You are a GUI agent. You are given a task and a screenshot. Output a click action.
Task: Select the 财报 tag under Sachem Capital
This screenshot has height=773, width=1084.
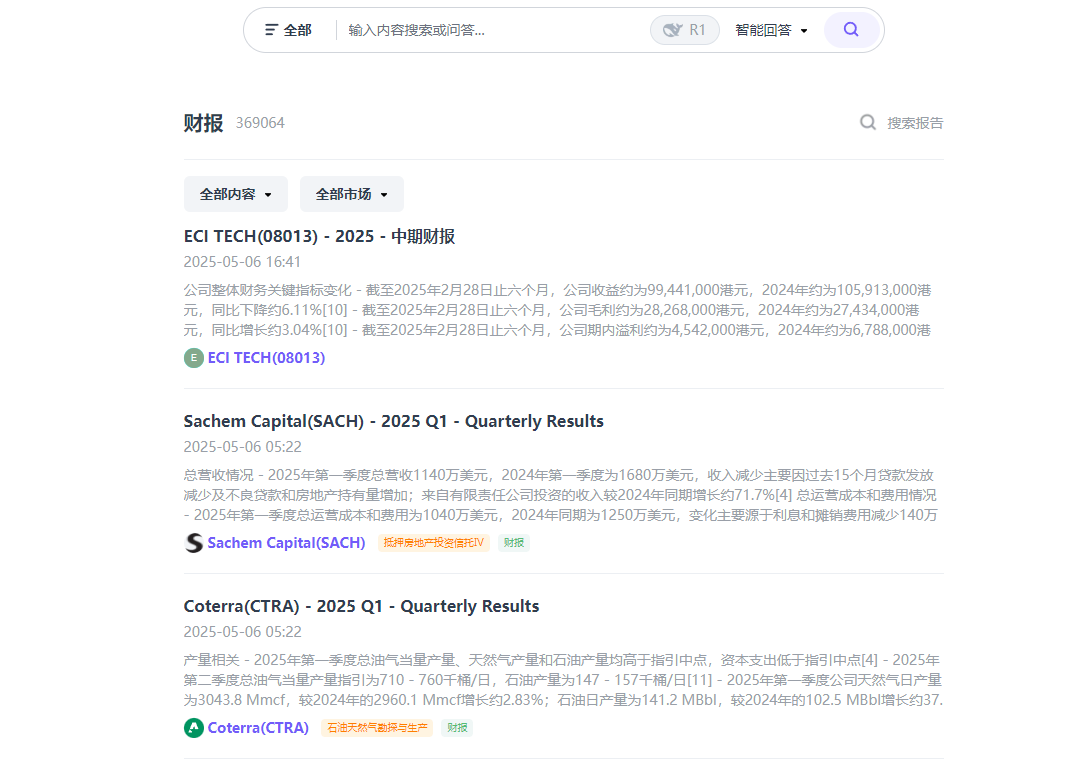(514, 543)
